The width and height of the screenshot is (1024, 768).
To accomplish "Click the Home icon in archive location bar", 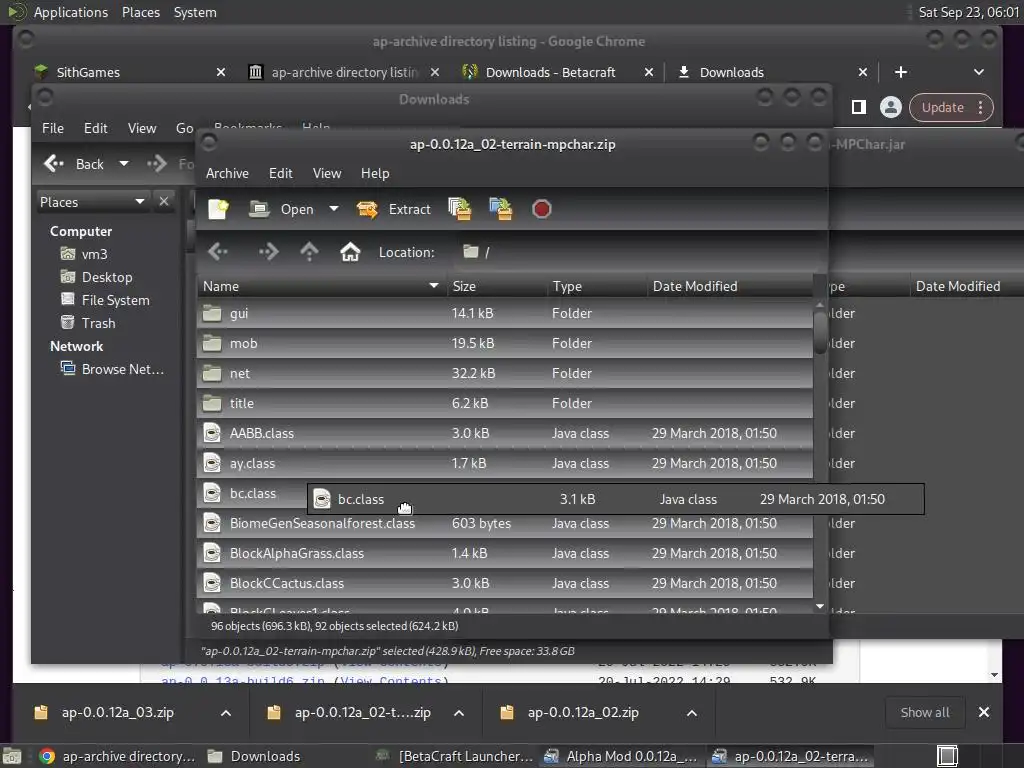I will (350, 251).
